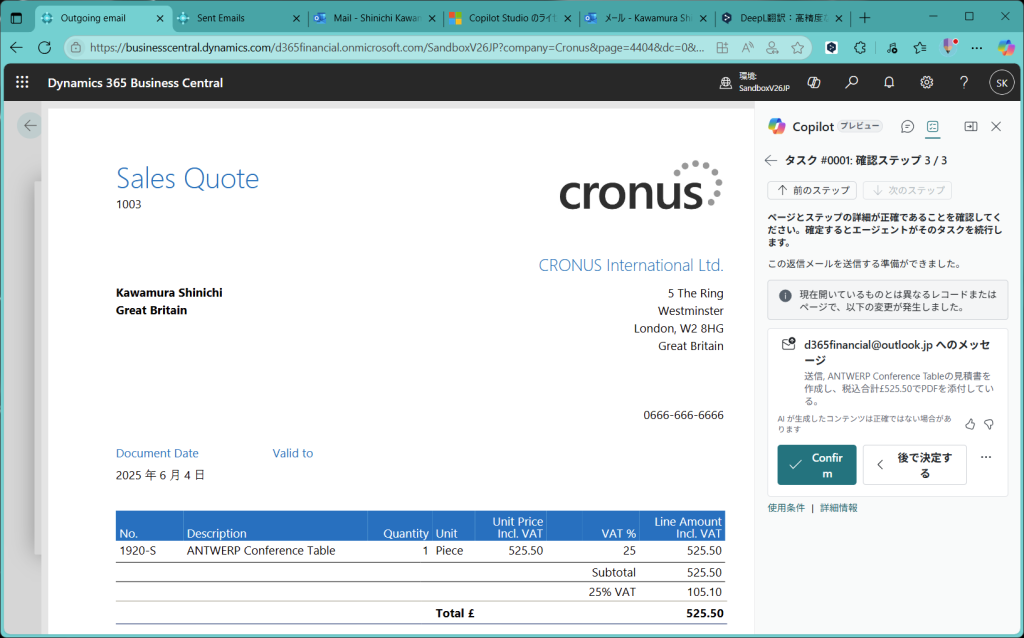Screen dimensions: 1024x638
Task: Add this page to browser favorites star
Action: [797, 48]
